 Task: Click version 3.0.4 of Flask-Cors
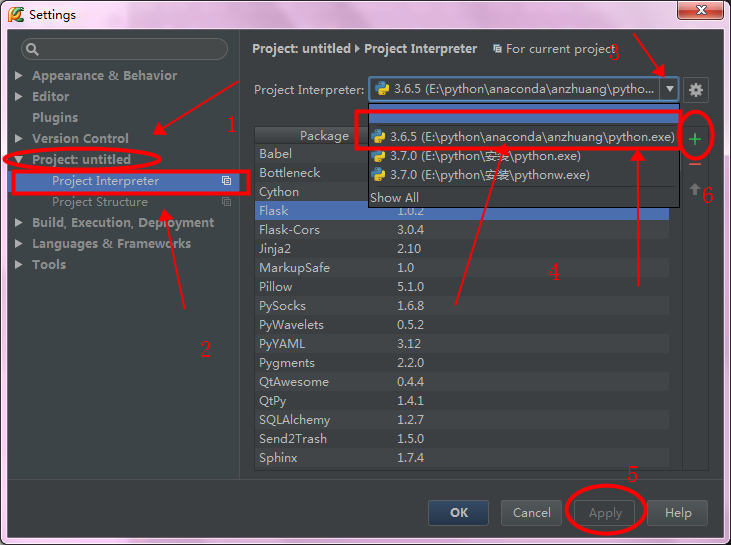[410, 230]
